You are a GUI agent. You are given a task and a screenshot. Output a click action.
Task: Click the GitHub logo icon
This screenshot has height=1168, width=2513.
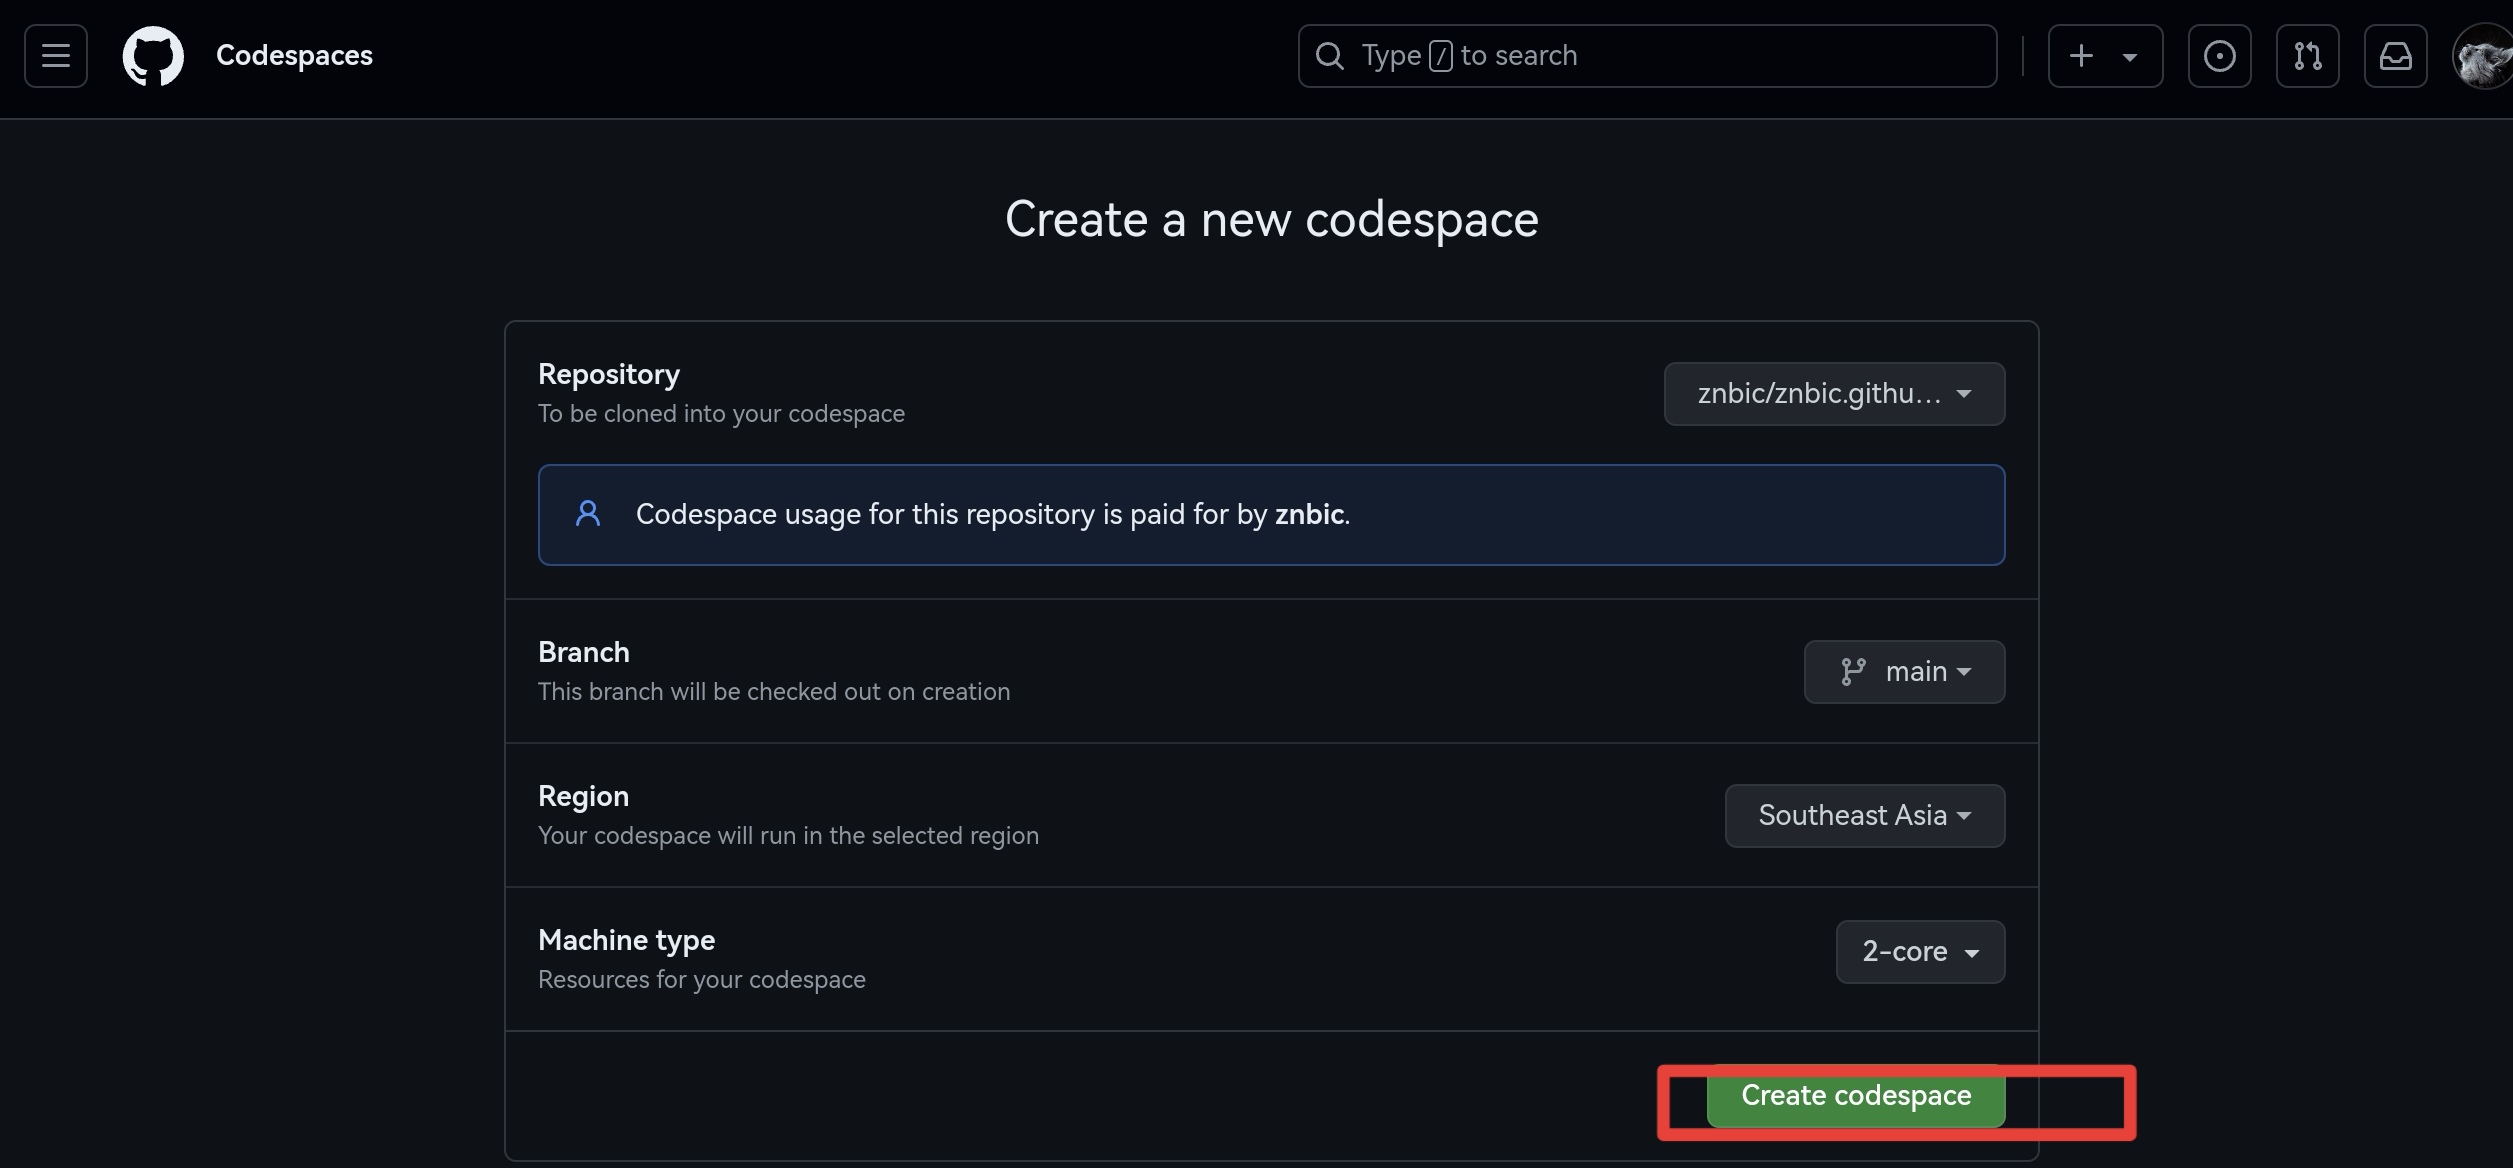(153, 56)
